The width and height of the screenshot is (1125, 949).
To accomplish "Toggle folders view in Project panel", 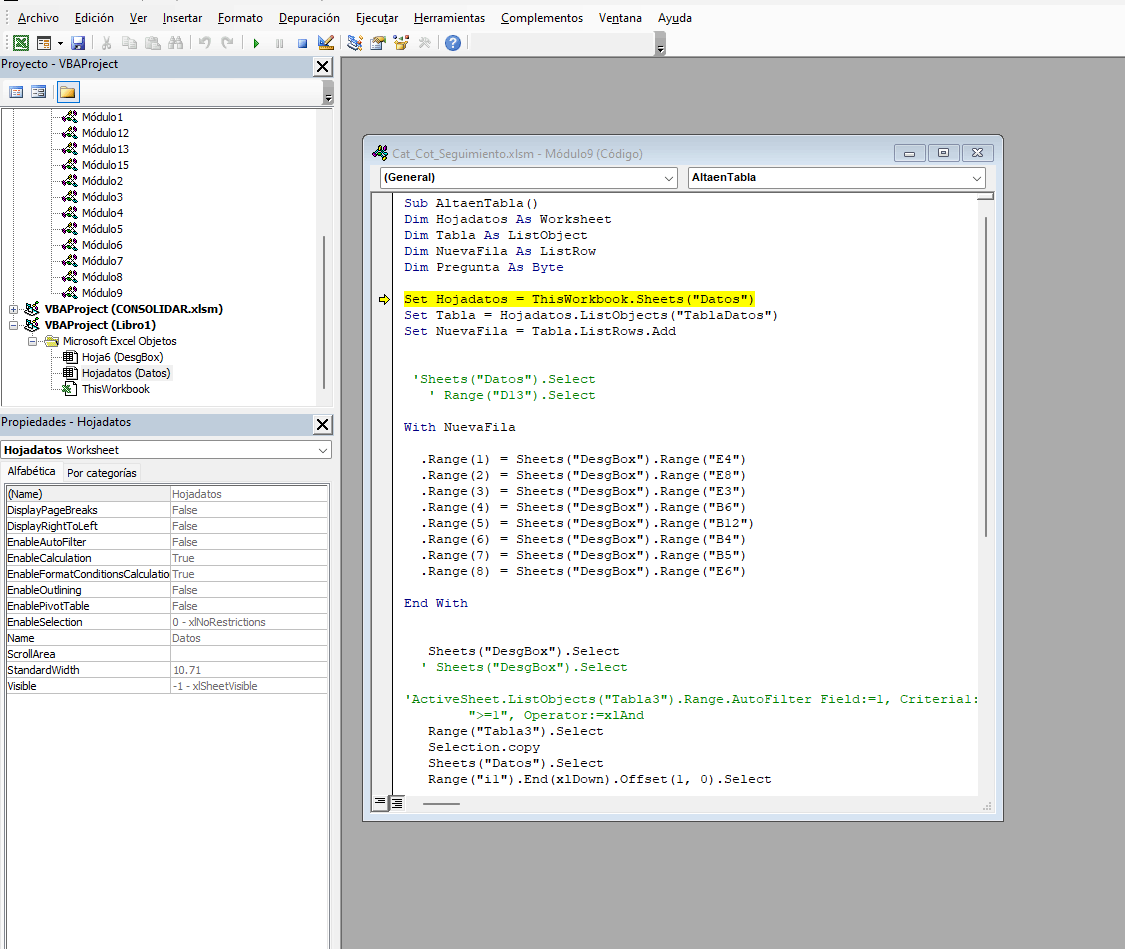I will point(67,92).
